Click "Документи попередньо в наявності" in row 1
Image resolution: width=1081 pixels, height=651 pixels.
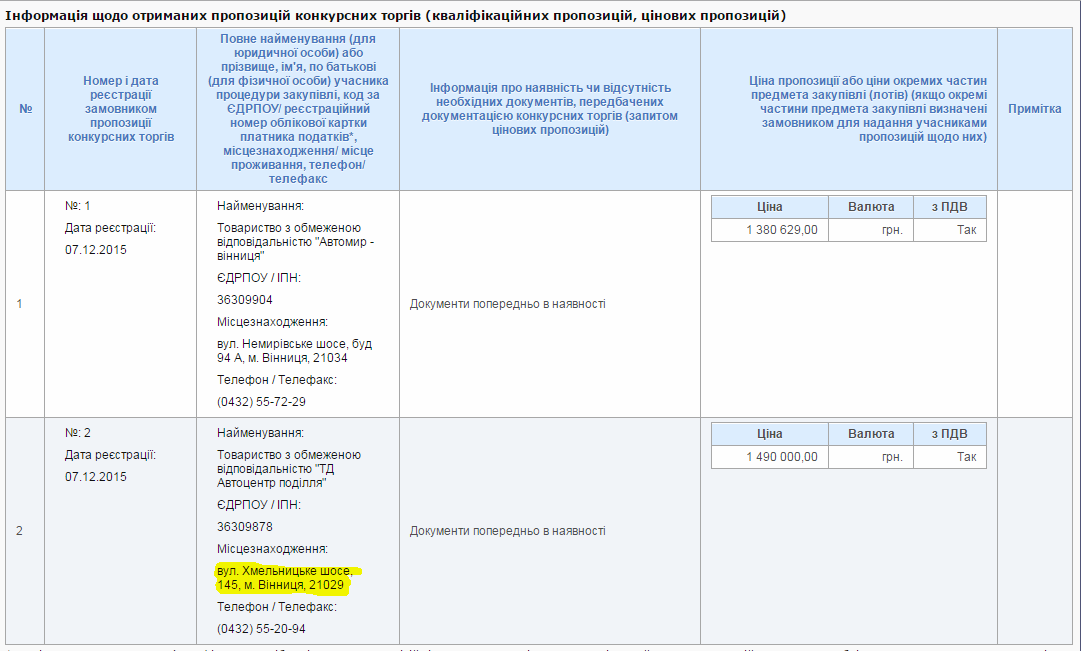[507, 304]
